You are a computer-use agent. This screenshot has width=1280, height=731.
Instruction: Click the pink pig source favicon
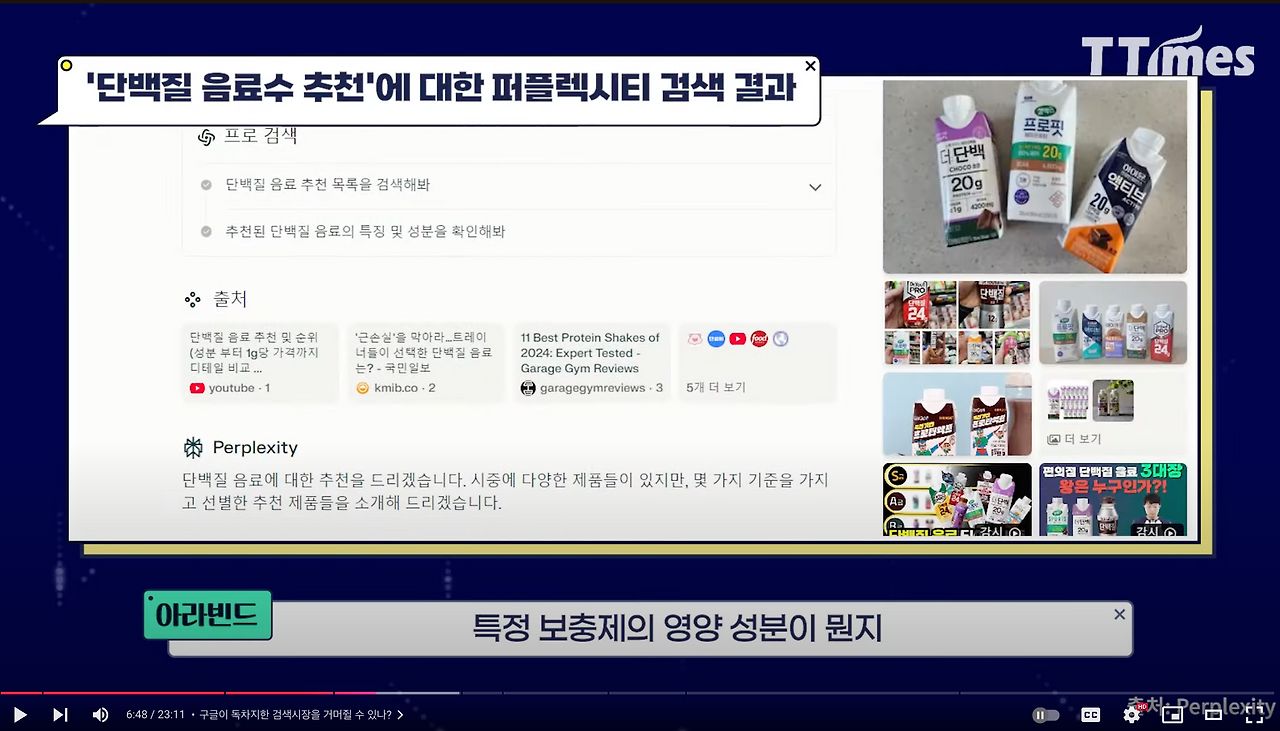click(695, 339)
